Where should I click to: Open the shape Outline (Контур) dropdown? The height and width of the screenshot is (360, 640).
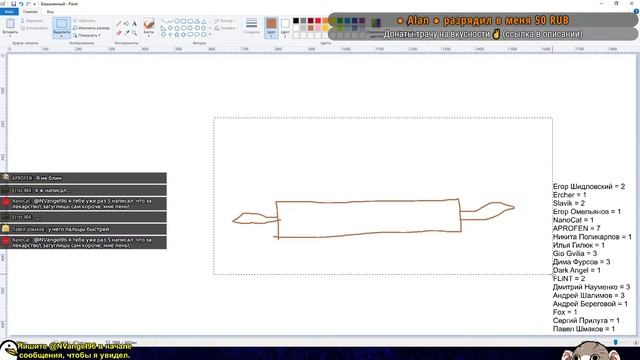[x=224, y=20]
